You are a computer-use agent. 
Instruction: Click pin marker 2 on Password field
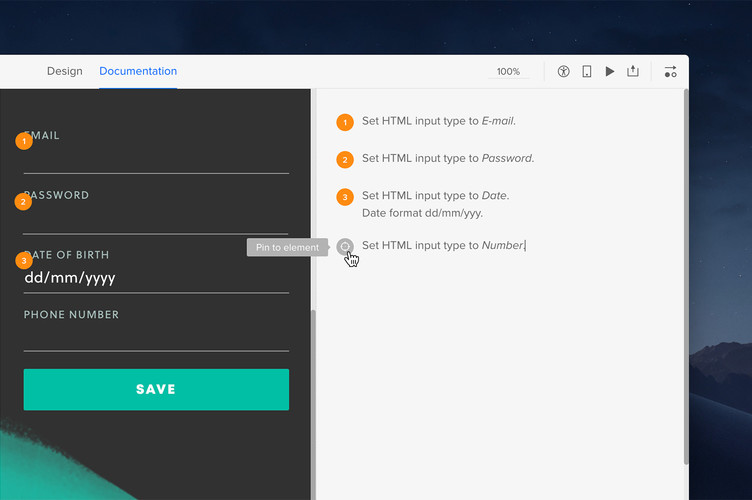23,201
